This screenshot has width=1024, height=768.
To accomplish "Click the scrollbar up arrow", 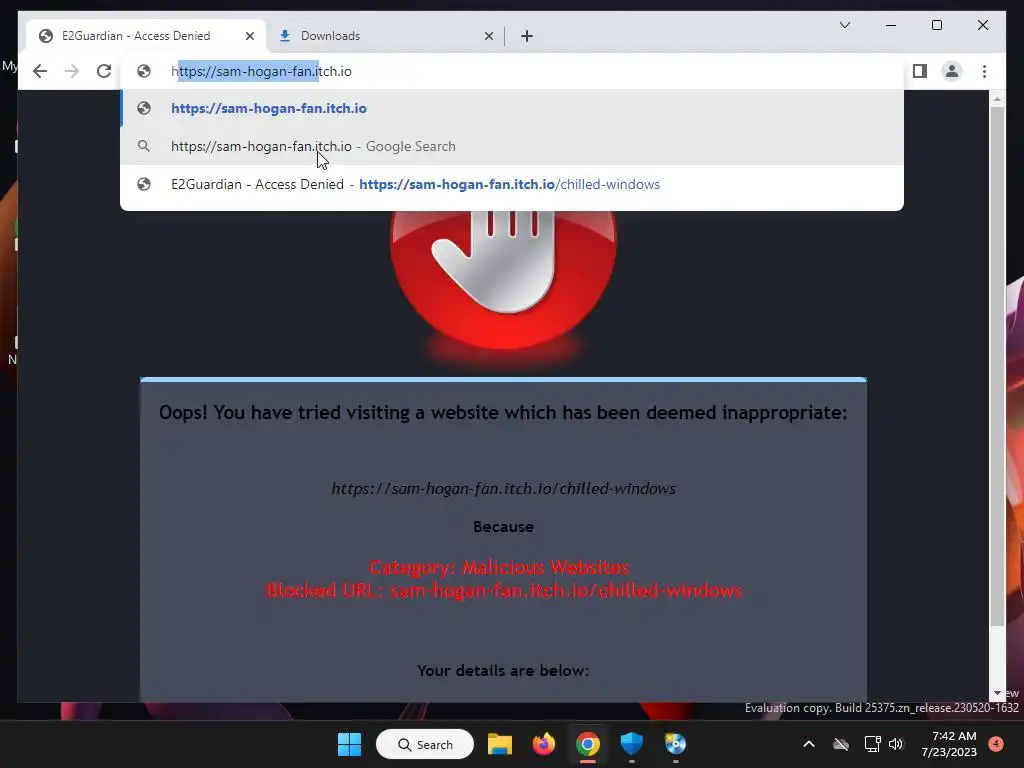I will 997,99.
